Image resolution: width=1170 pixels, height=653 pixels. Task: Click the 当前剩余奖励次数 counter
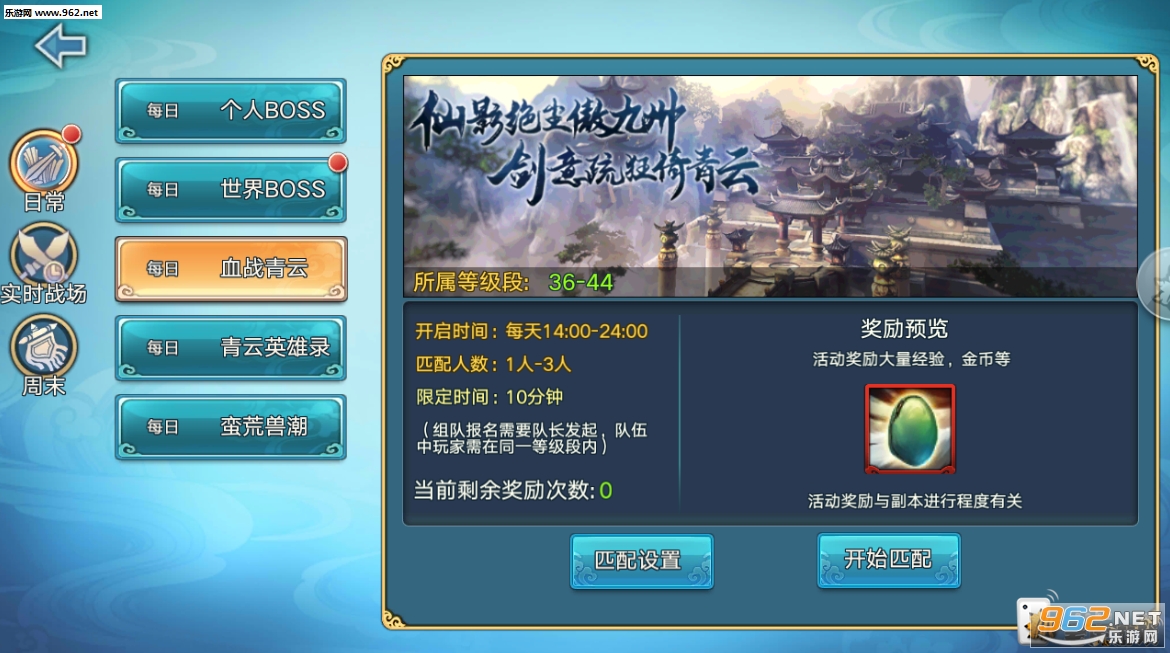tap(513, 490)
